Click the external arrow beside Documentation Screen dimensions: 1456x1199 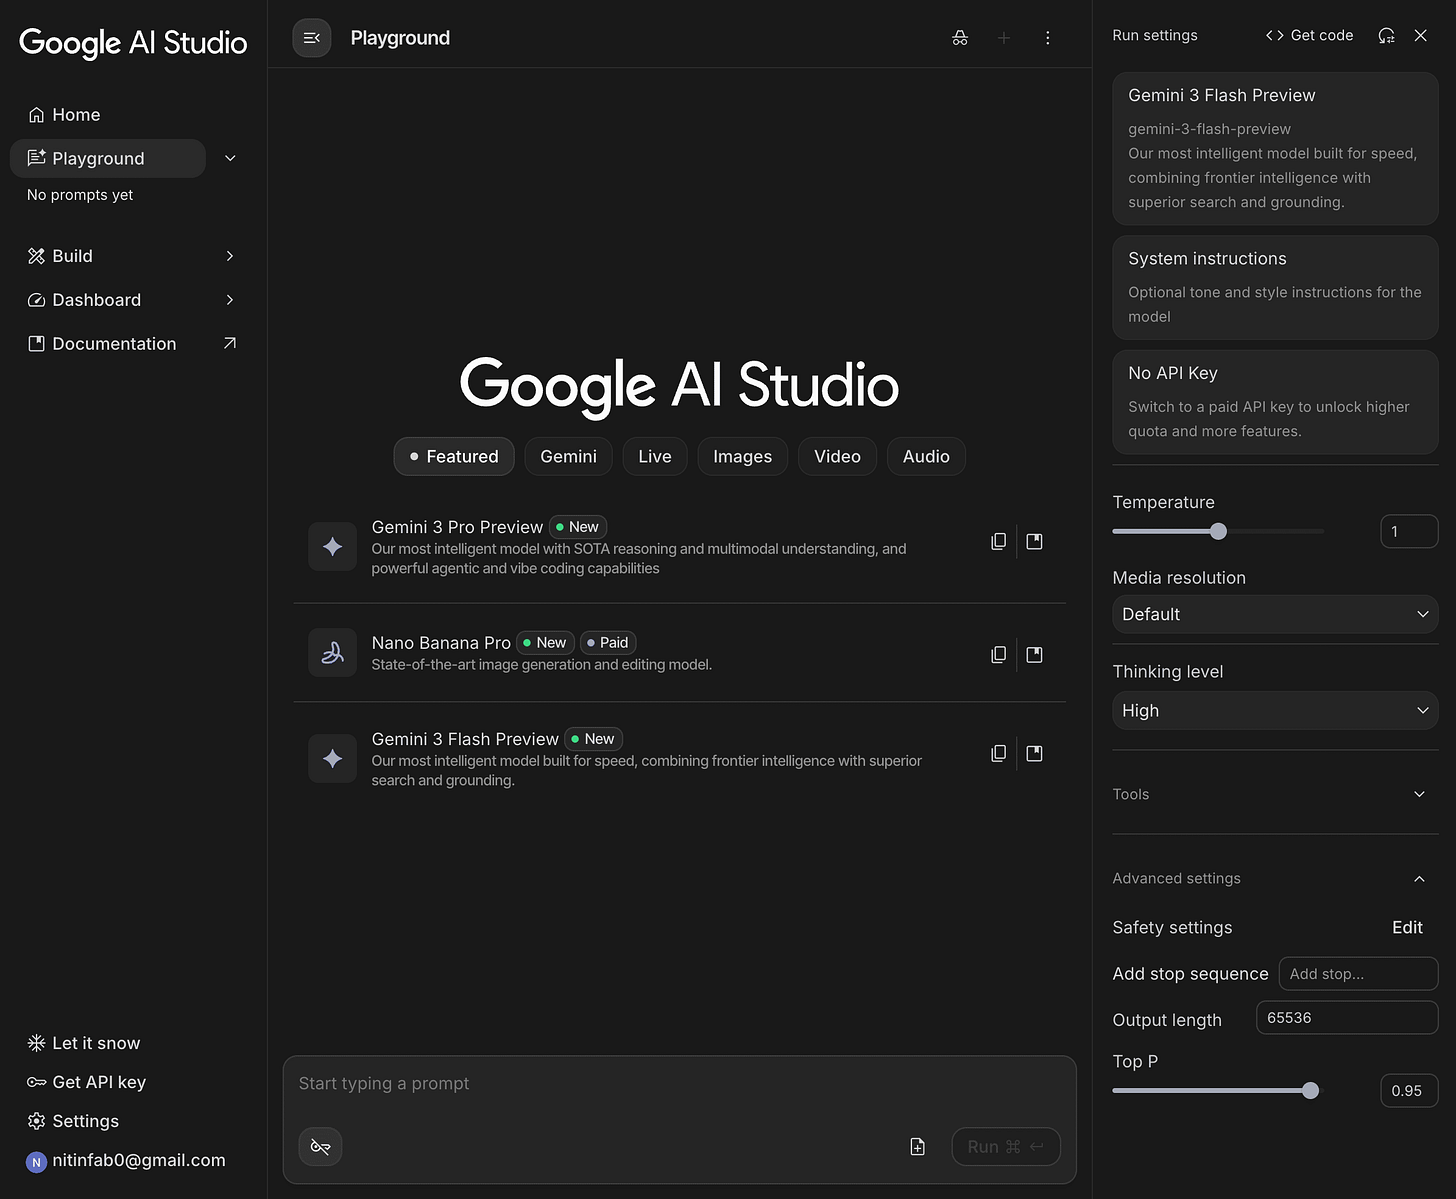point(230,343)
